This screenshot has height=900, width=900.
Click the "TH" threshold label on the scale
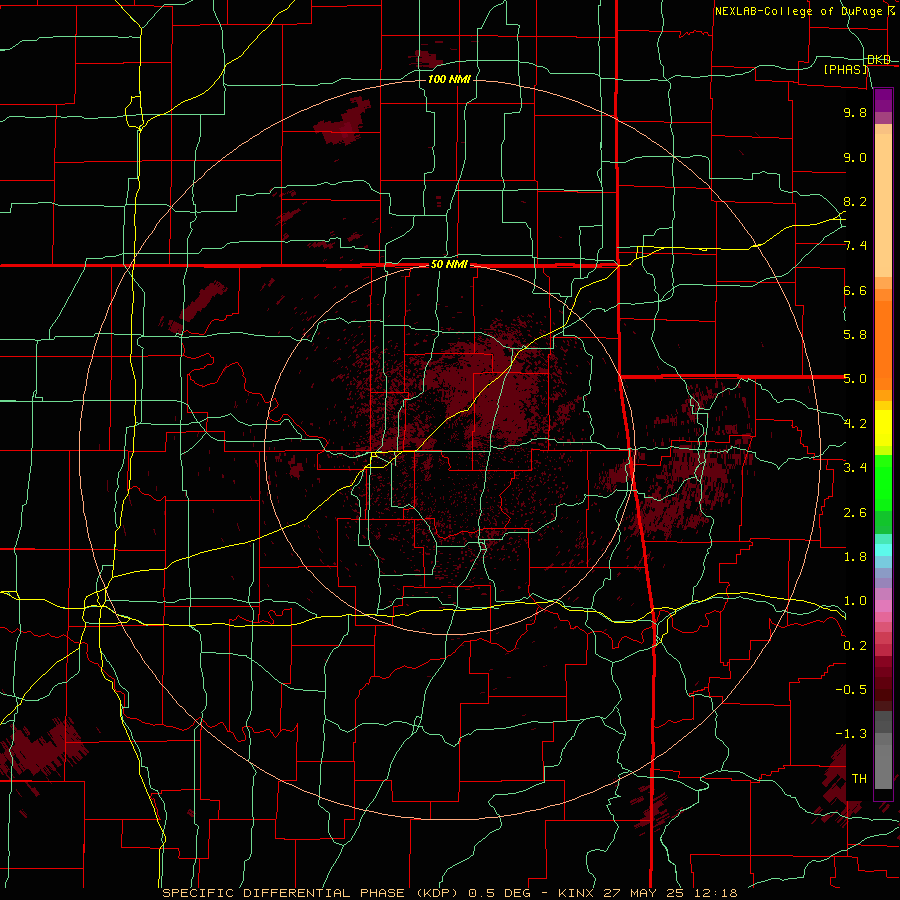859,779
